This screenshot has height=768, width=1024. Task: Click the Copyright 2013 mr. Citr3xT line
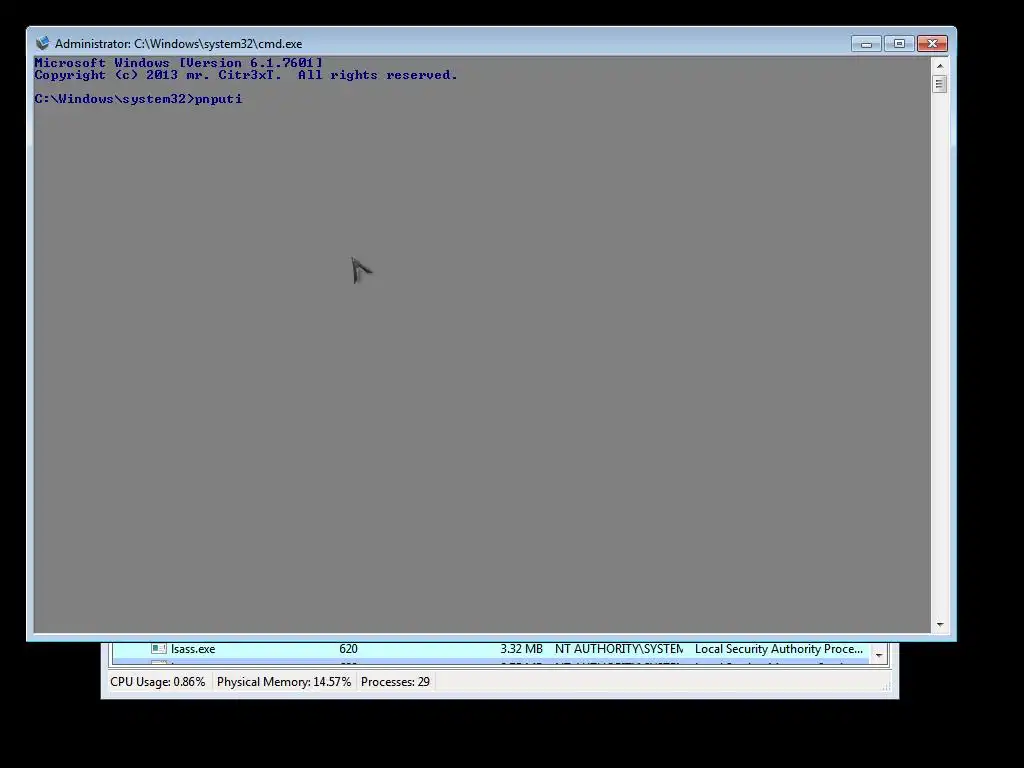click(246, 75)
